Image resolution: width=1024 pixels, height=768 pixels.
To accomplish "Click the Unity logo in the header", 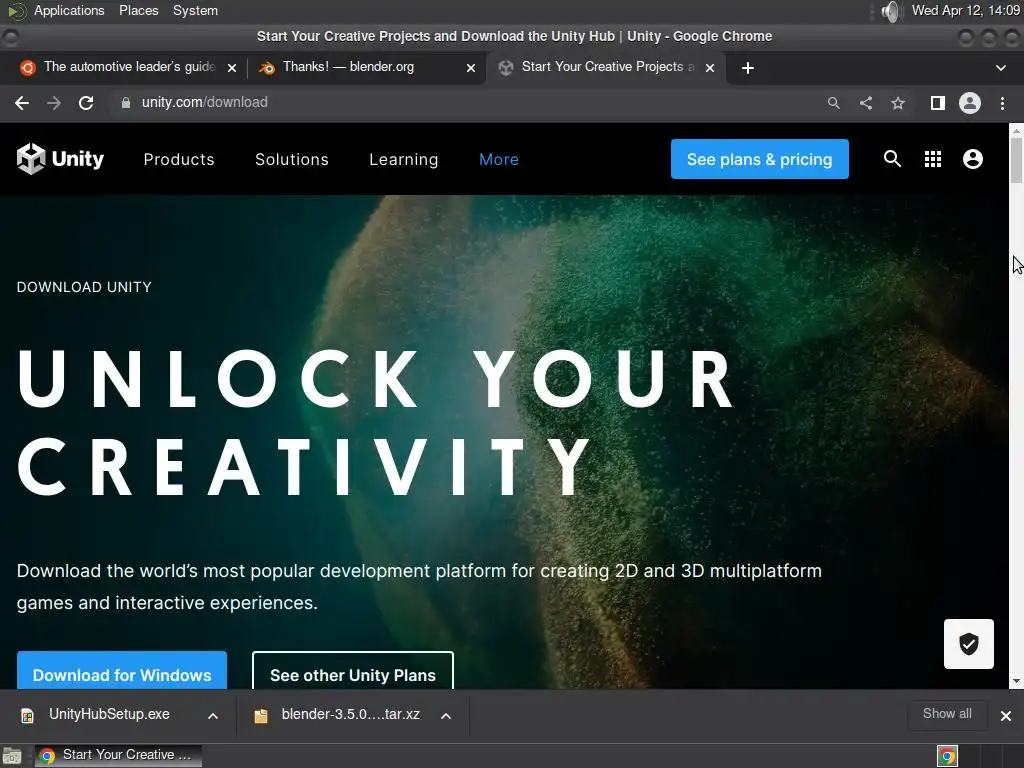I will 60,159.
